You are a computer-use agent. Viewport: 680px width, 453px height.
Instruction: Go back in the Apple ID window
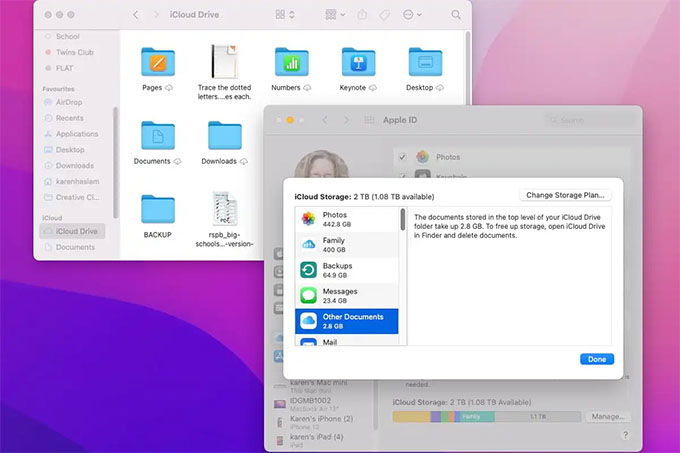point(325,120)
